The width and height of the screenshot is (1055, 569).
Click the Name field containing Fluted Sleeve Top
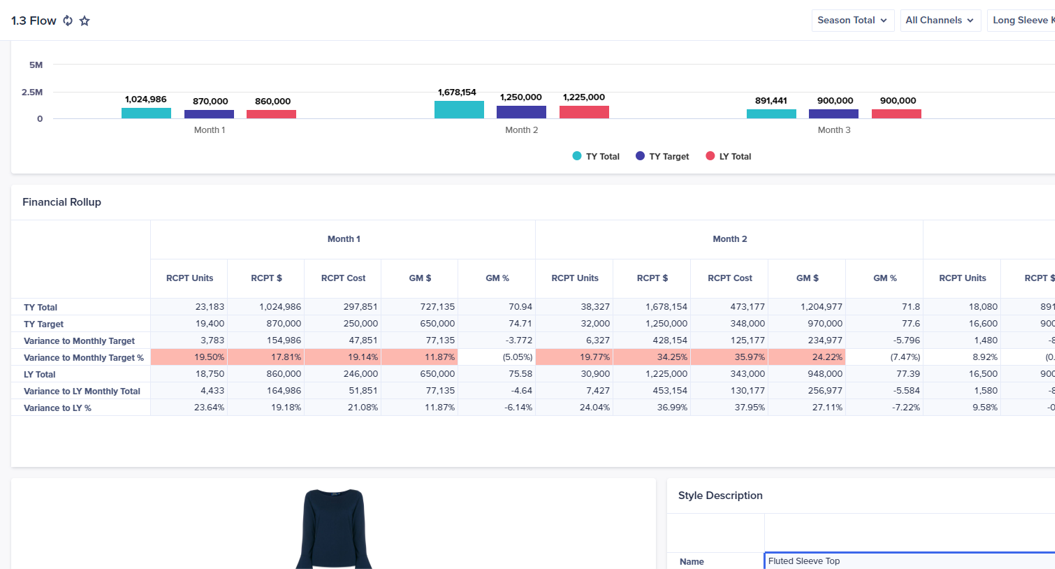pos(908,561)
